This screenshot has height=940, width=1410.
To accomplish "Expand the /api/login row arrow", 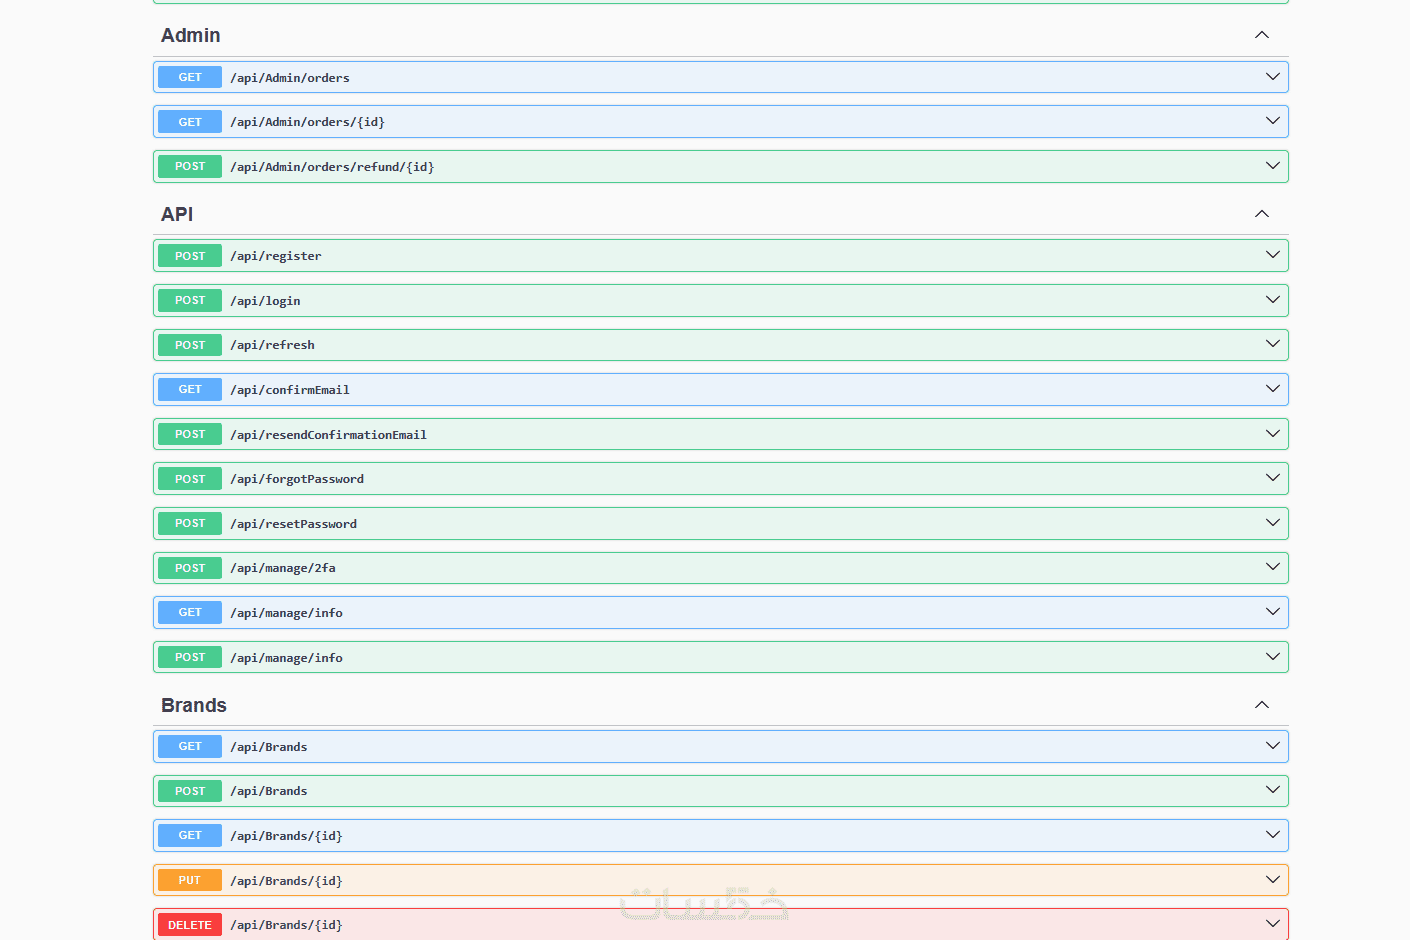I will point(1273,300).
